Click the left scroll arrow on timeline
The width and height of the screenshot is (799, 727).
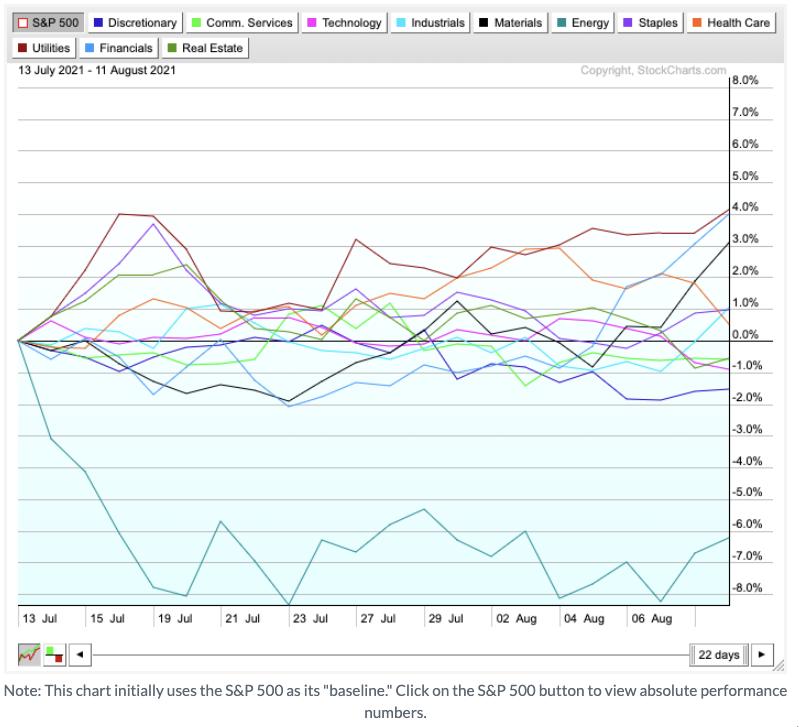(x=80, y=655)
